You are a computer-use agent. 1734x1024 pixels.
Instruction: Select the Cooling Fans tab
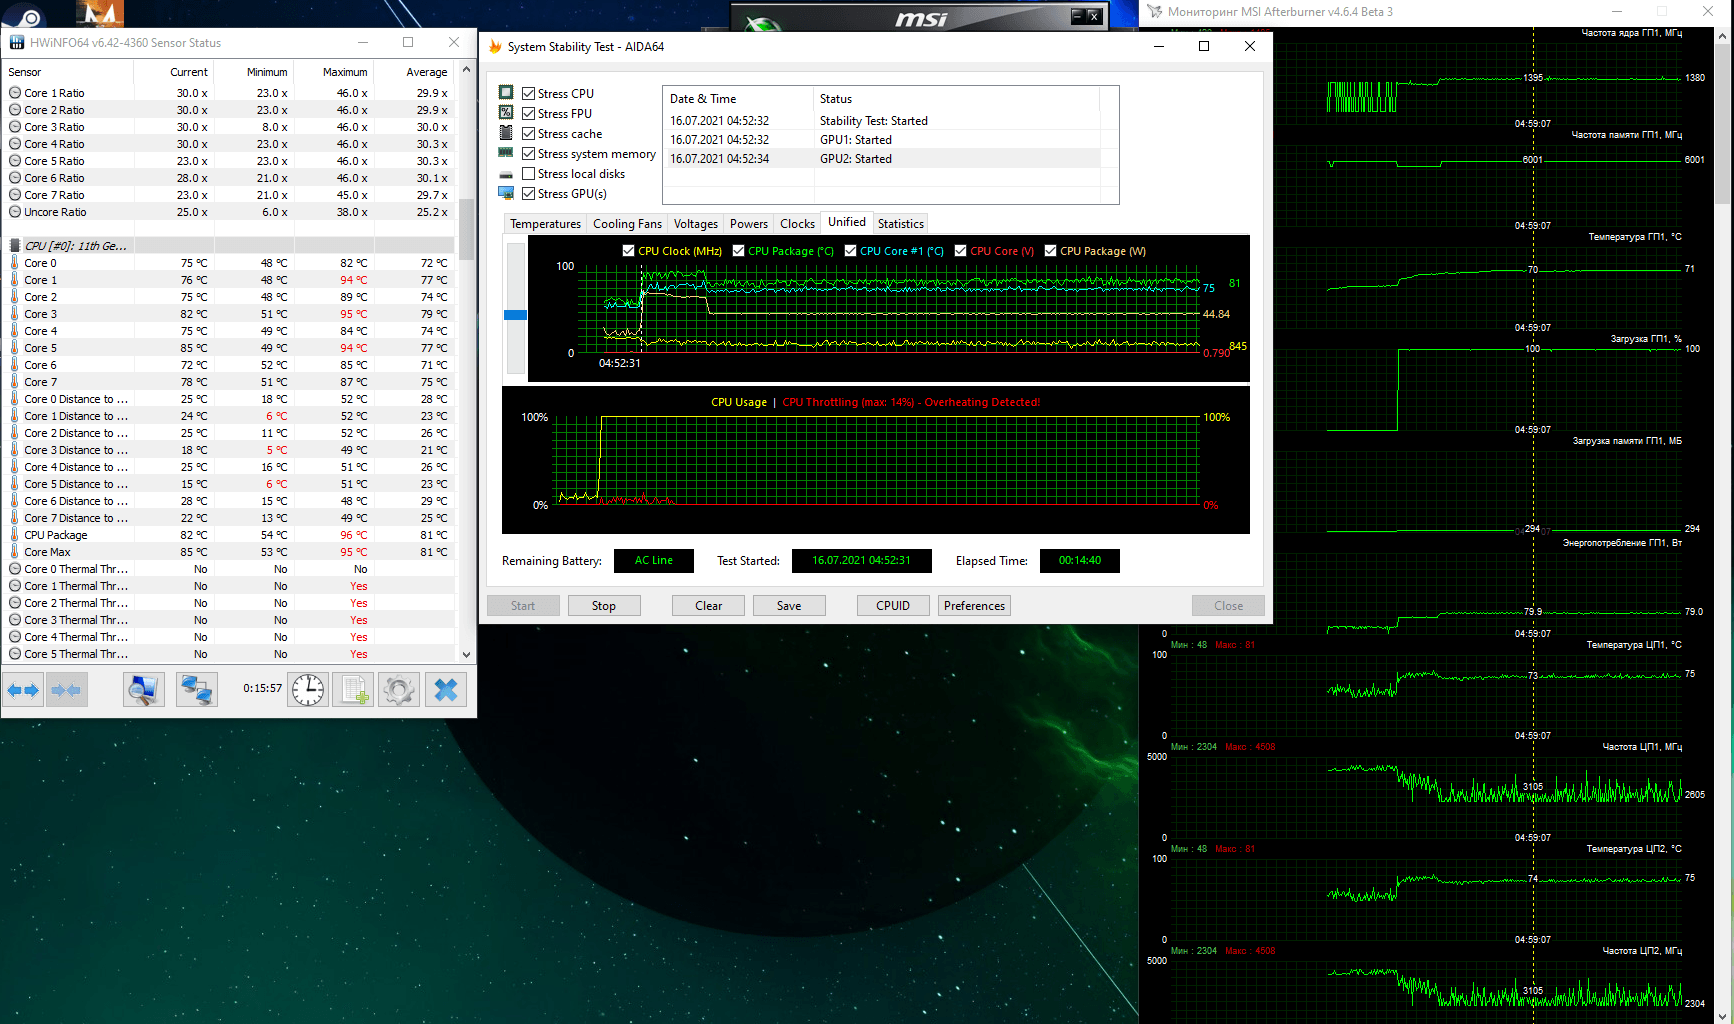click(x=627, y=224)
